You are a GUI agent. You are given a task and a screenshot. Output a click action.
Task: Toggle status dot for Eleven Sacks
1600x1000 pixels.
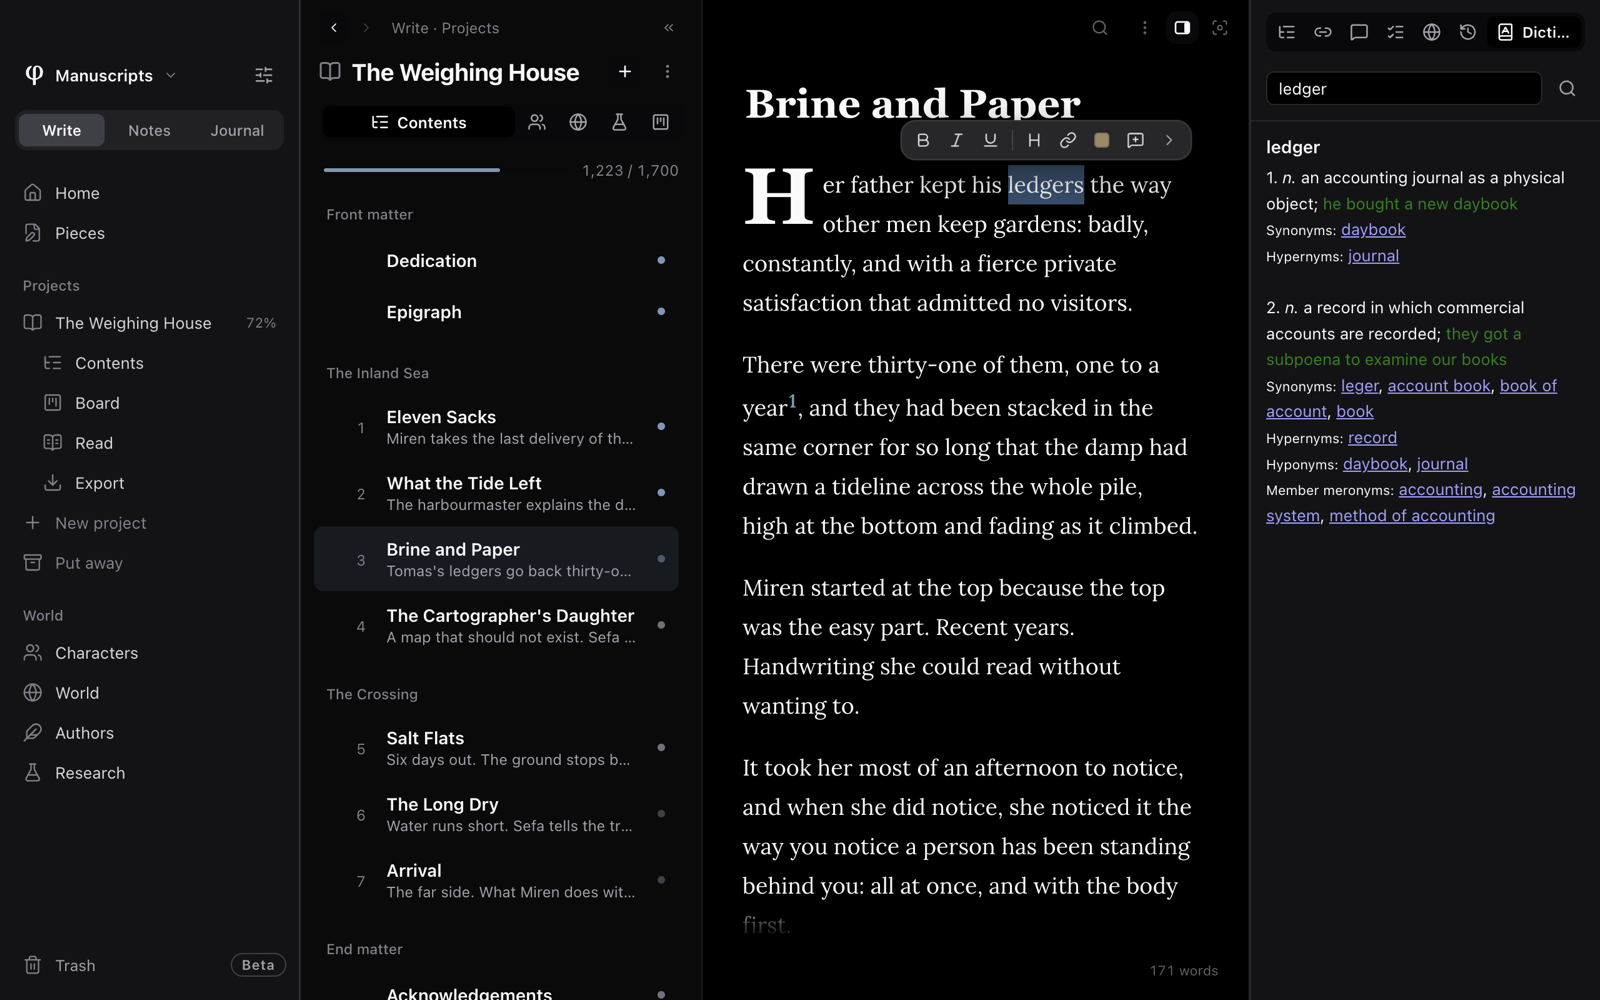(x=661, y=427)
